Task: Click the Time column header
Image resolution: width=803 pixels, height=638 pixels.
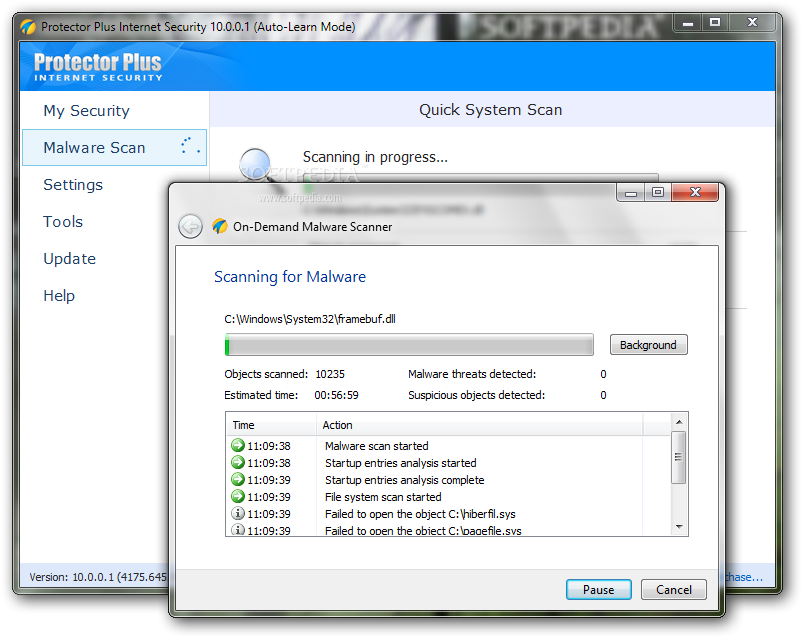Action: (x=271, y=425)
